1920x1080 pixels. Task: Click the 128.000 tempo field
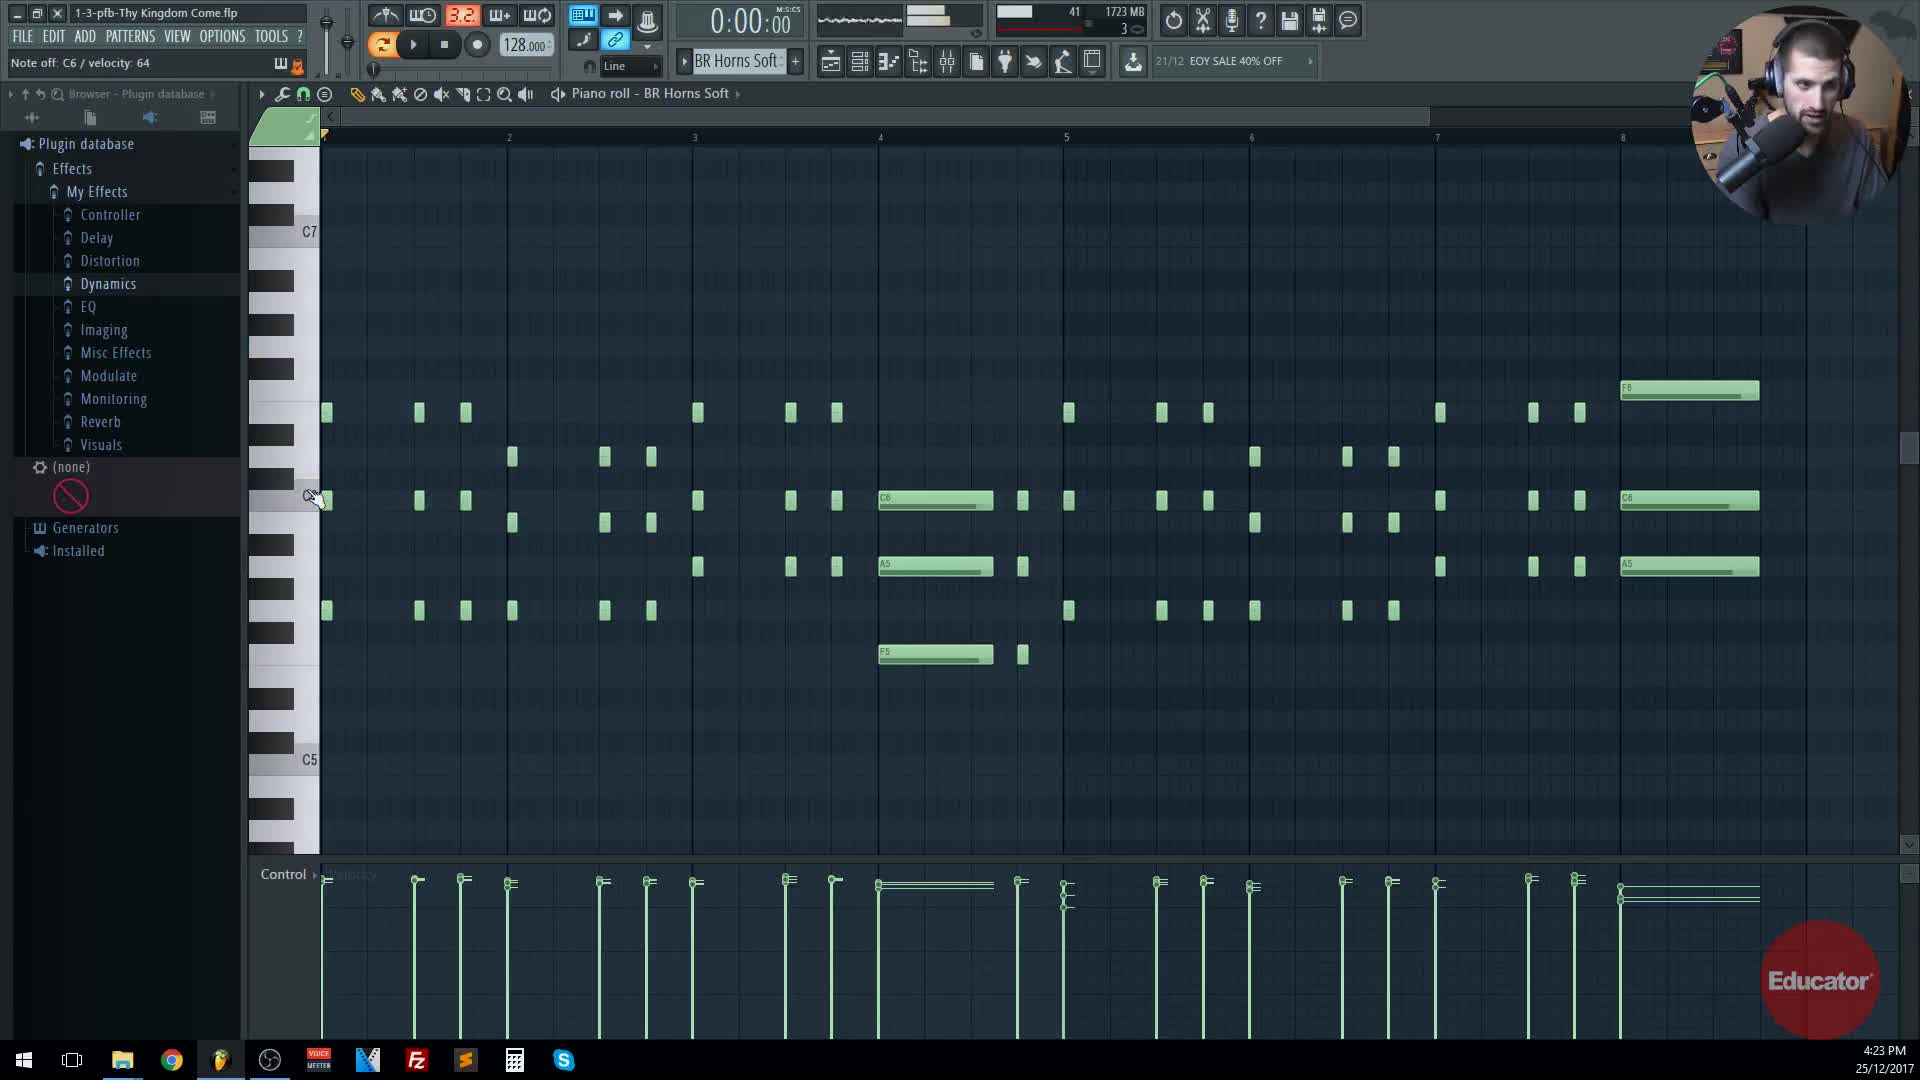coord(524,45)
